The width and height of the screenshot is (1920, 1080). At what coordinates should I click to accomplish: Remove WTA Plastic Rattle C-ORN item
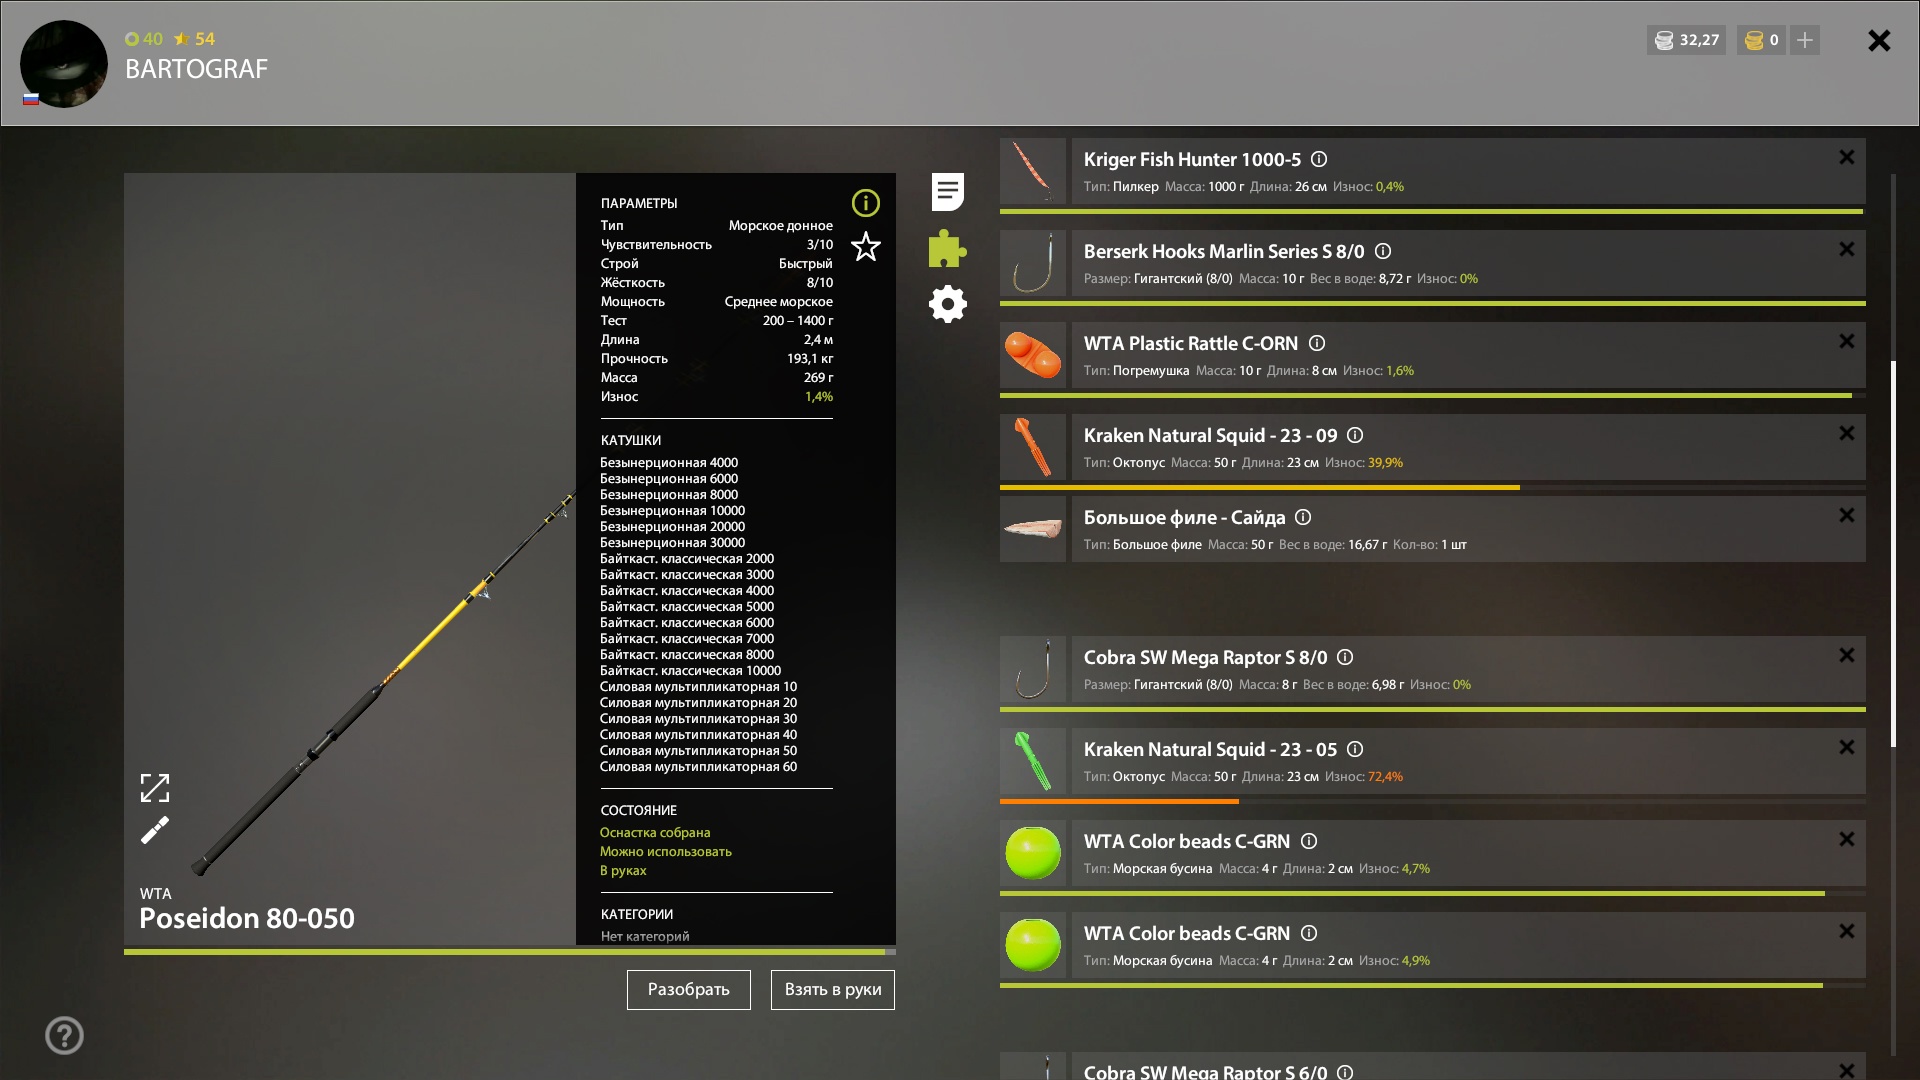click(x=1847, y=341)
